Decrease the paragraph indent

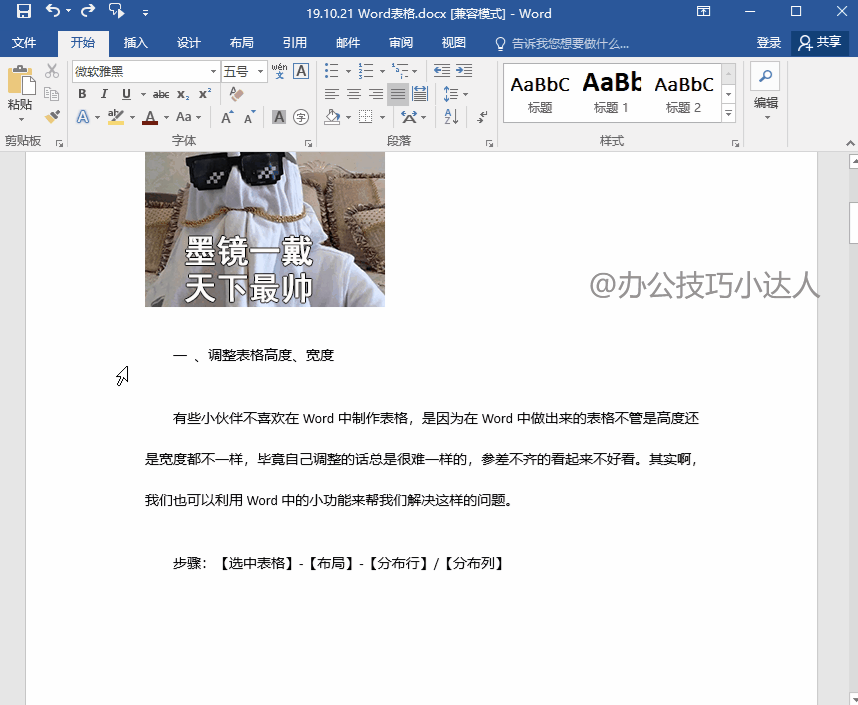pyautogui.click(x=442, y=71)
